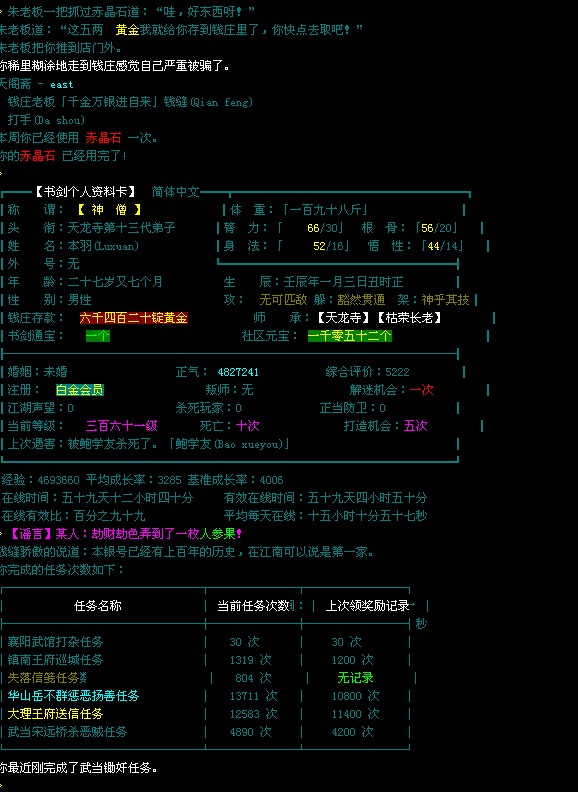Click the sect 【天龙寺】
The height and width of the screenshot is (792, 578).
344,318
